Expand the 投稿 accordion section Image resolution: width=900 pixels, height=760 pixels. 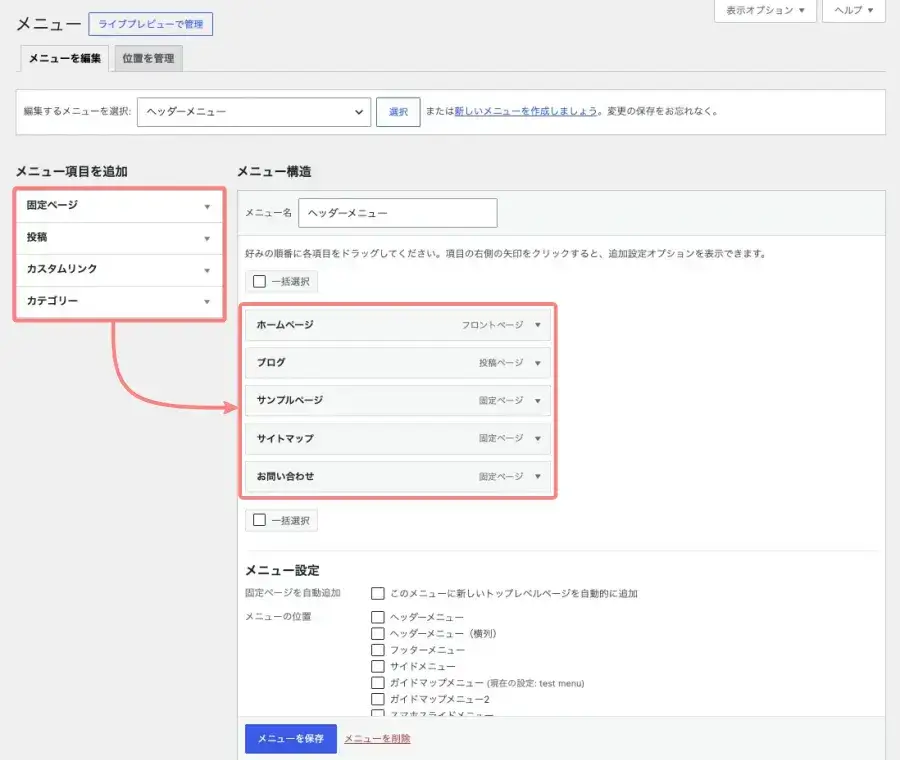coord(119,238)
